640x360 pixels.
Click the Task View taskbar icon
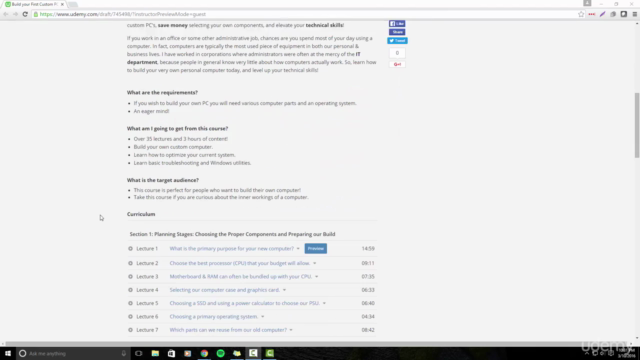[139, 353]
